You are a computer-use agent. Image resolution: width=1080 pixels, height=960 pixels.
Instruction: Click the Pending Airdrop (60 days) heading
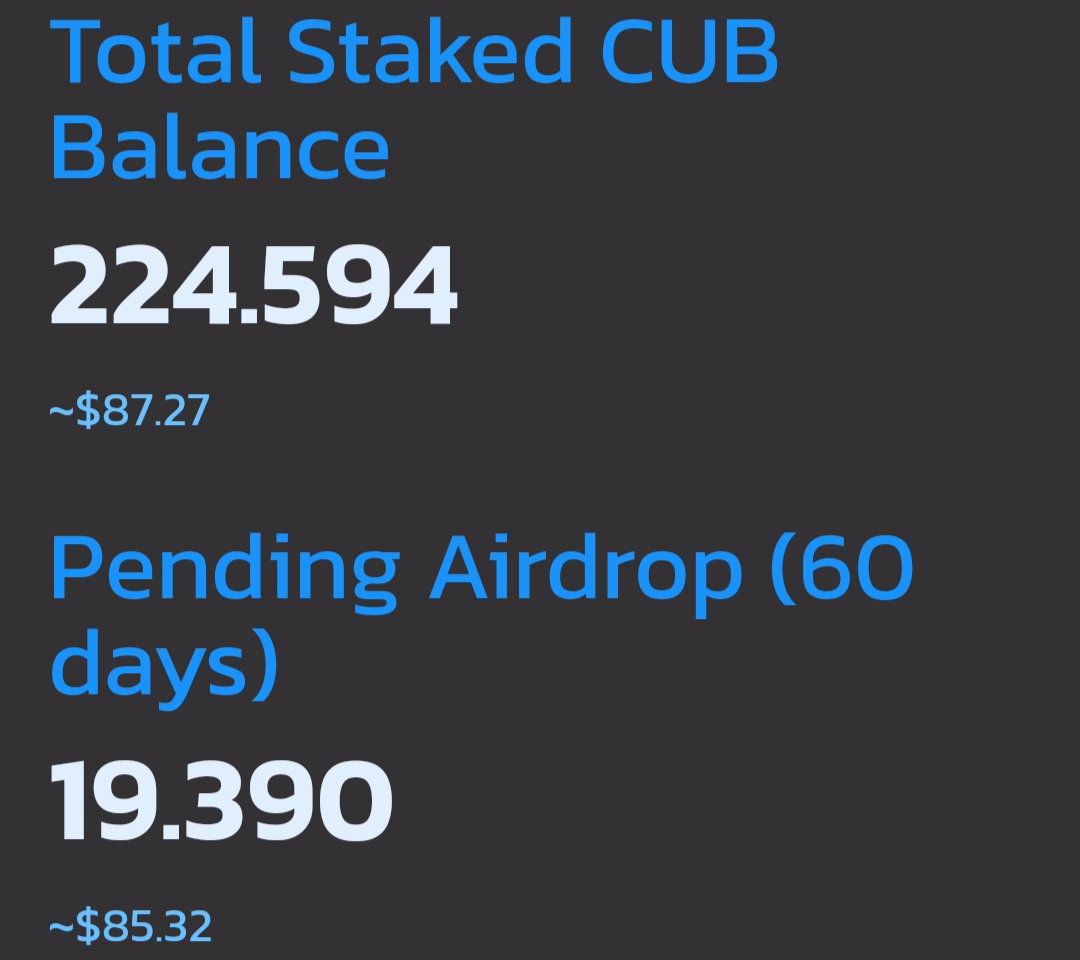(482, 620)
